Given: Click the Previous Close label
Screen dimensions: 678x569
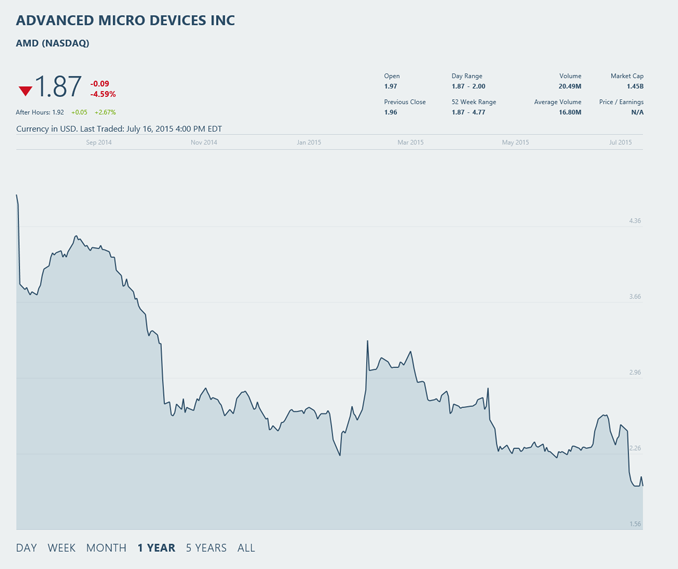Looking at the screenshot, I should [x=405, y=102].
